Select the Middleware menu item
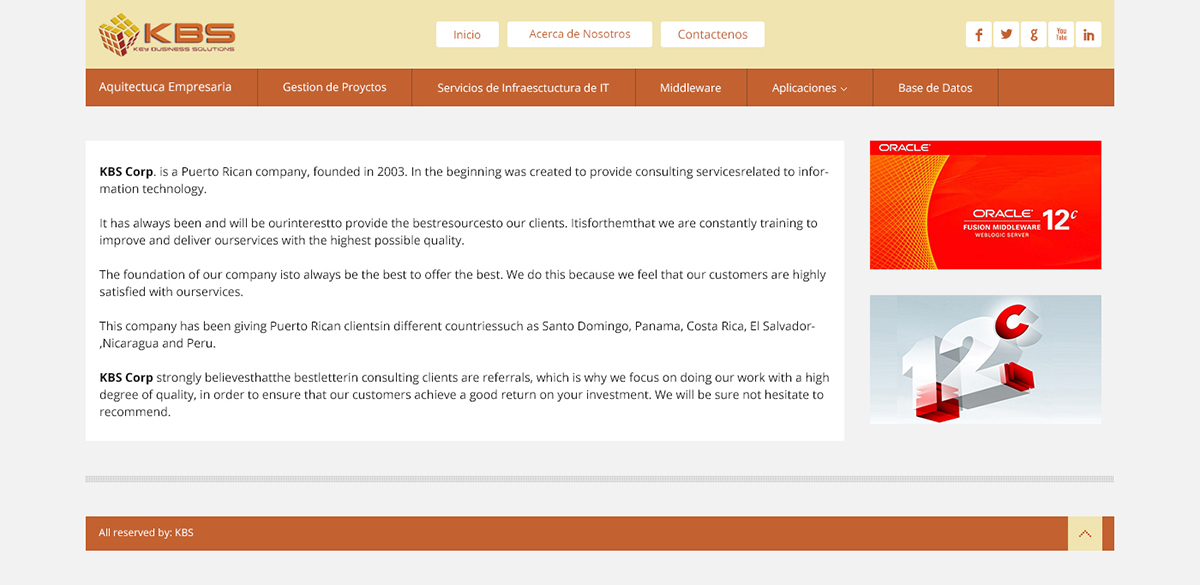 point(691,87)
